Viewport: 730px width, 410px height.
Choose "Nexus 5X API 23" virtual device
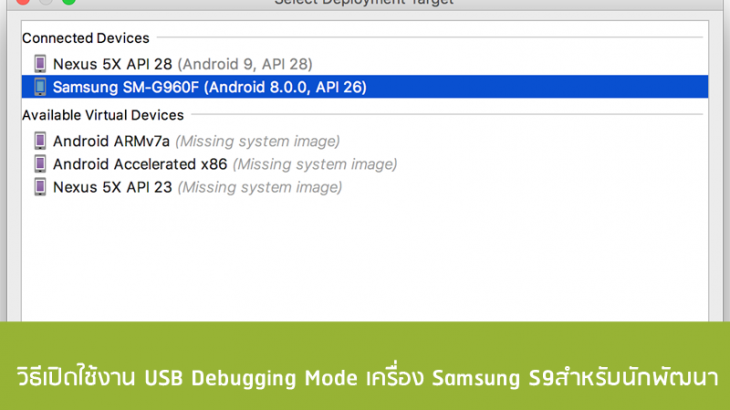coord(365,187)
